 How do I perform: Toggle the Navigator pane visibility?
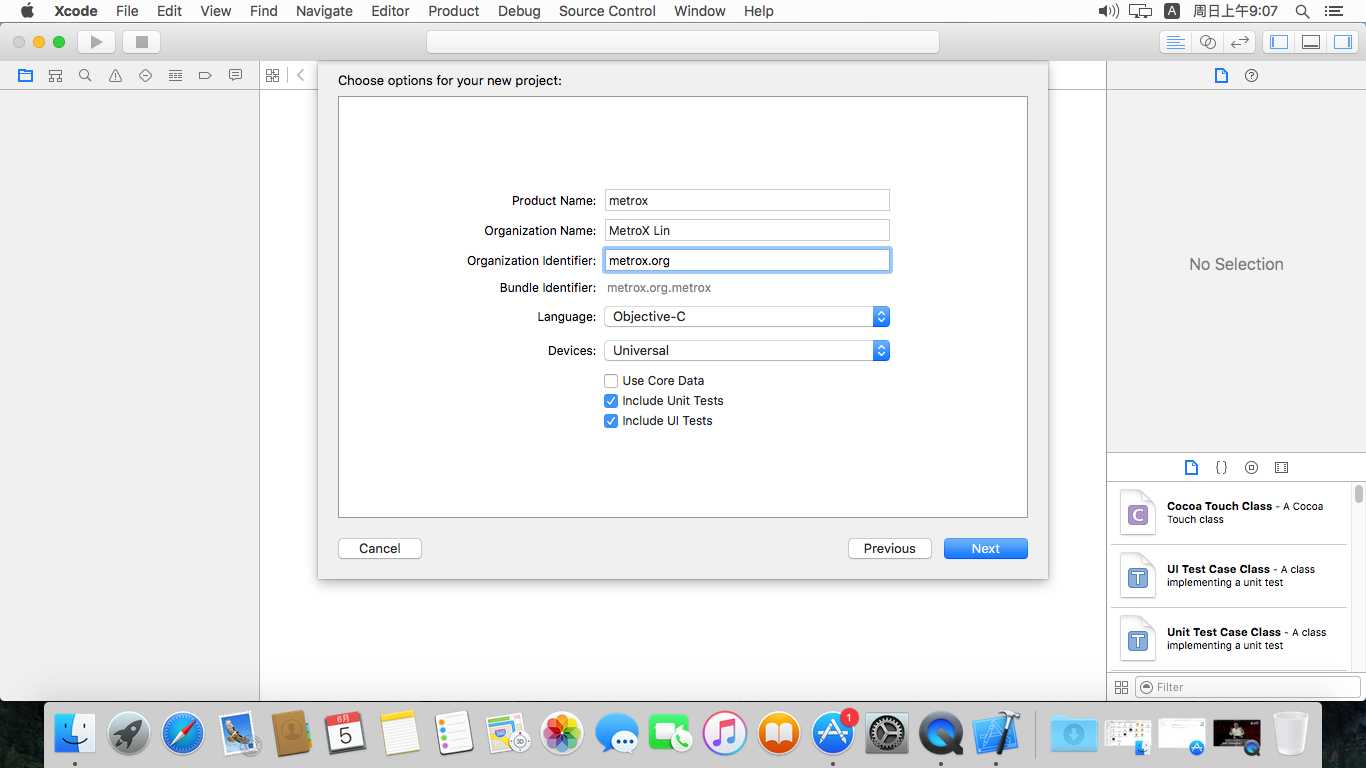point(1278,42)
